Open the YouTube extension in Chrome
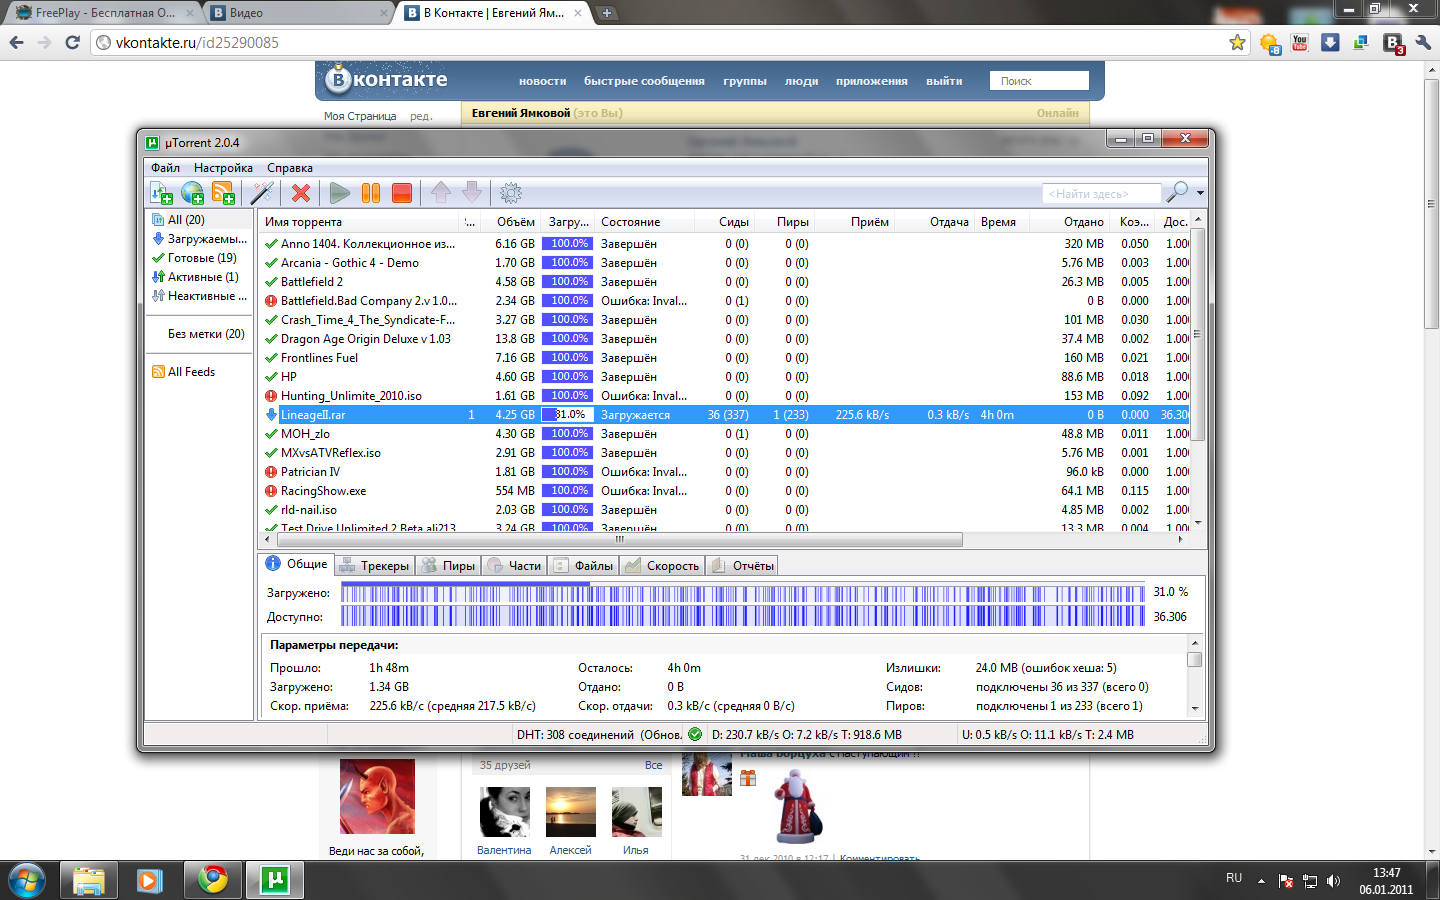Image resolution: width=1440 pixels, height=900 pixels. pos(1300,43)
